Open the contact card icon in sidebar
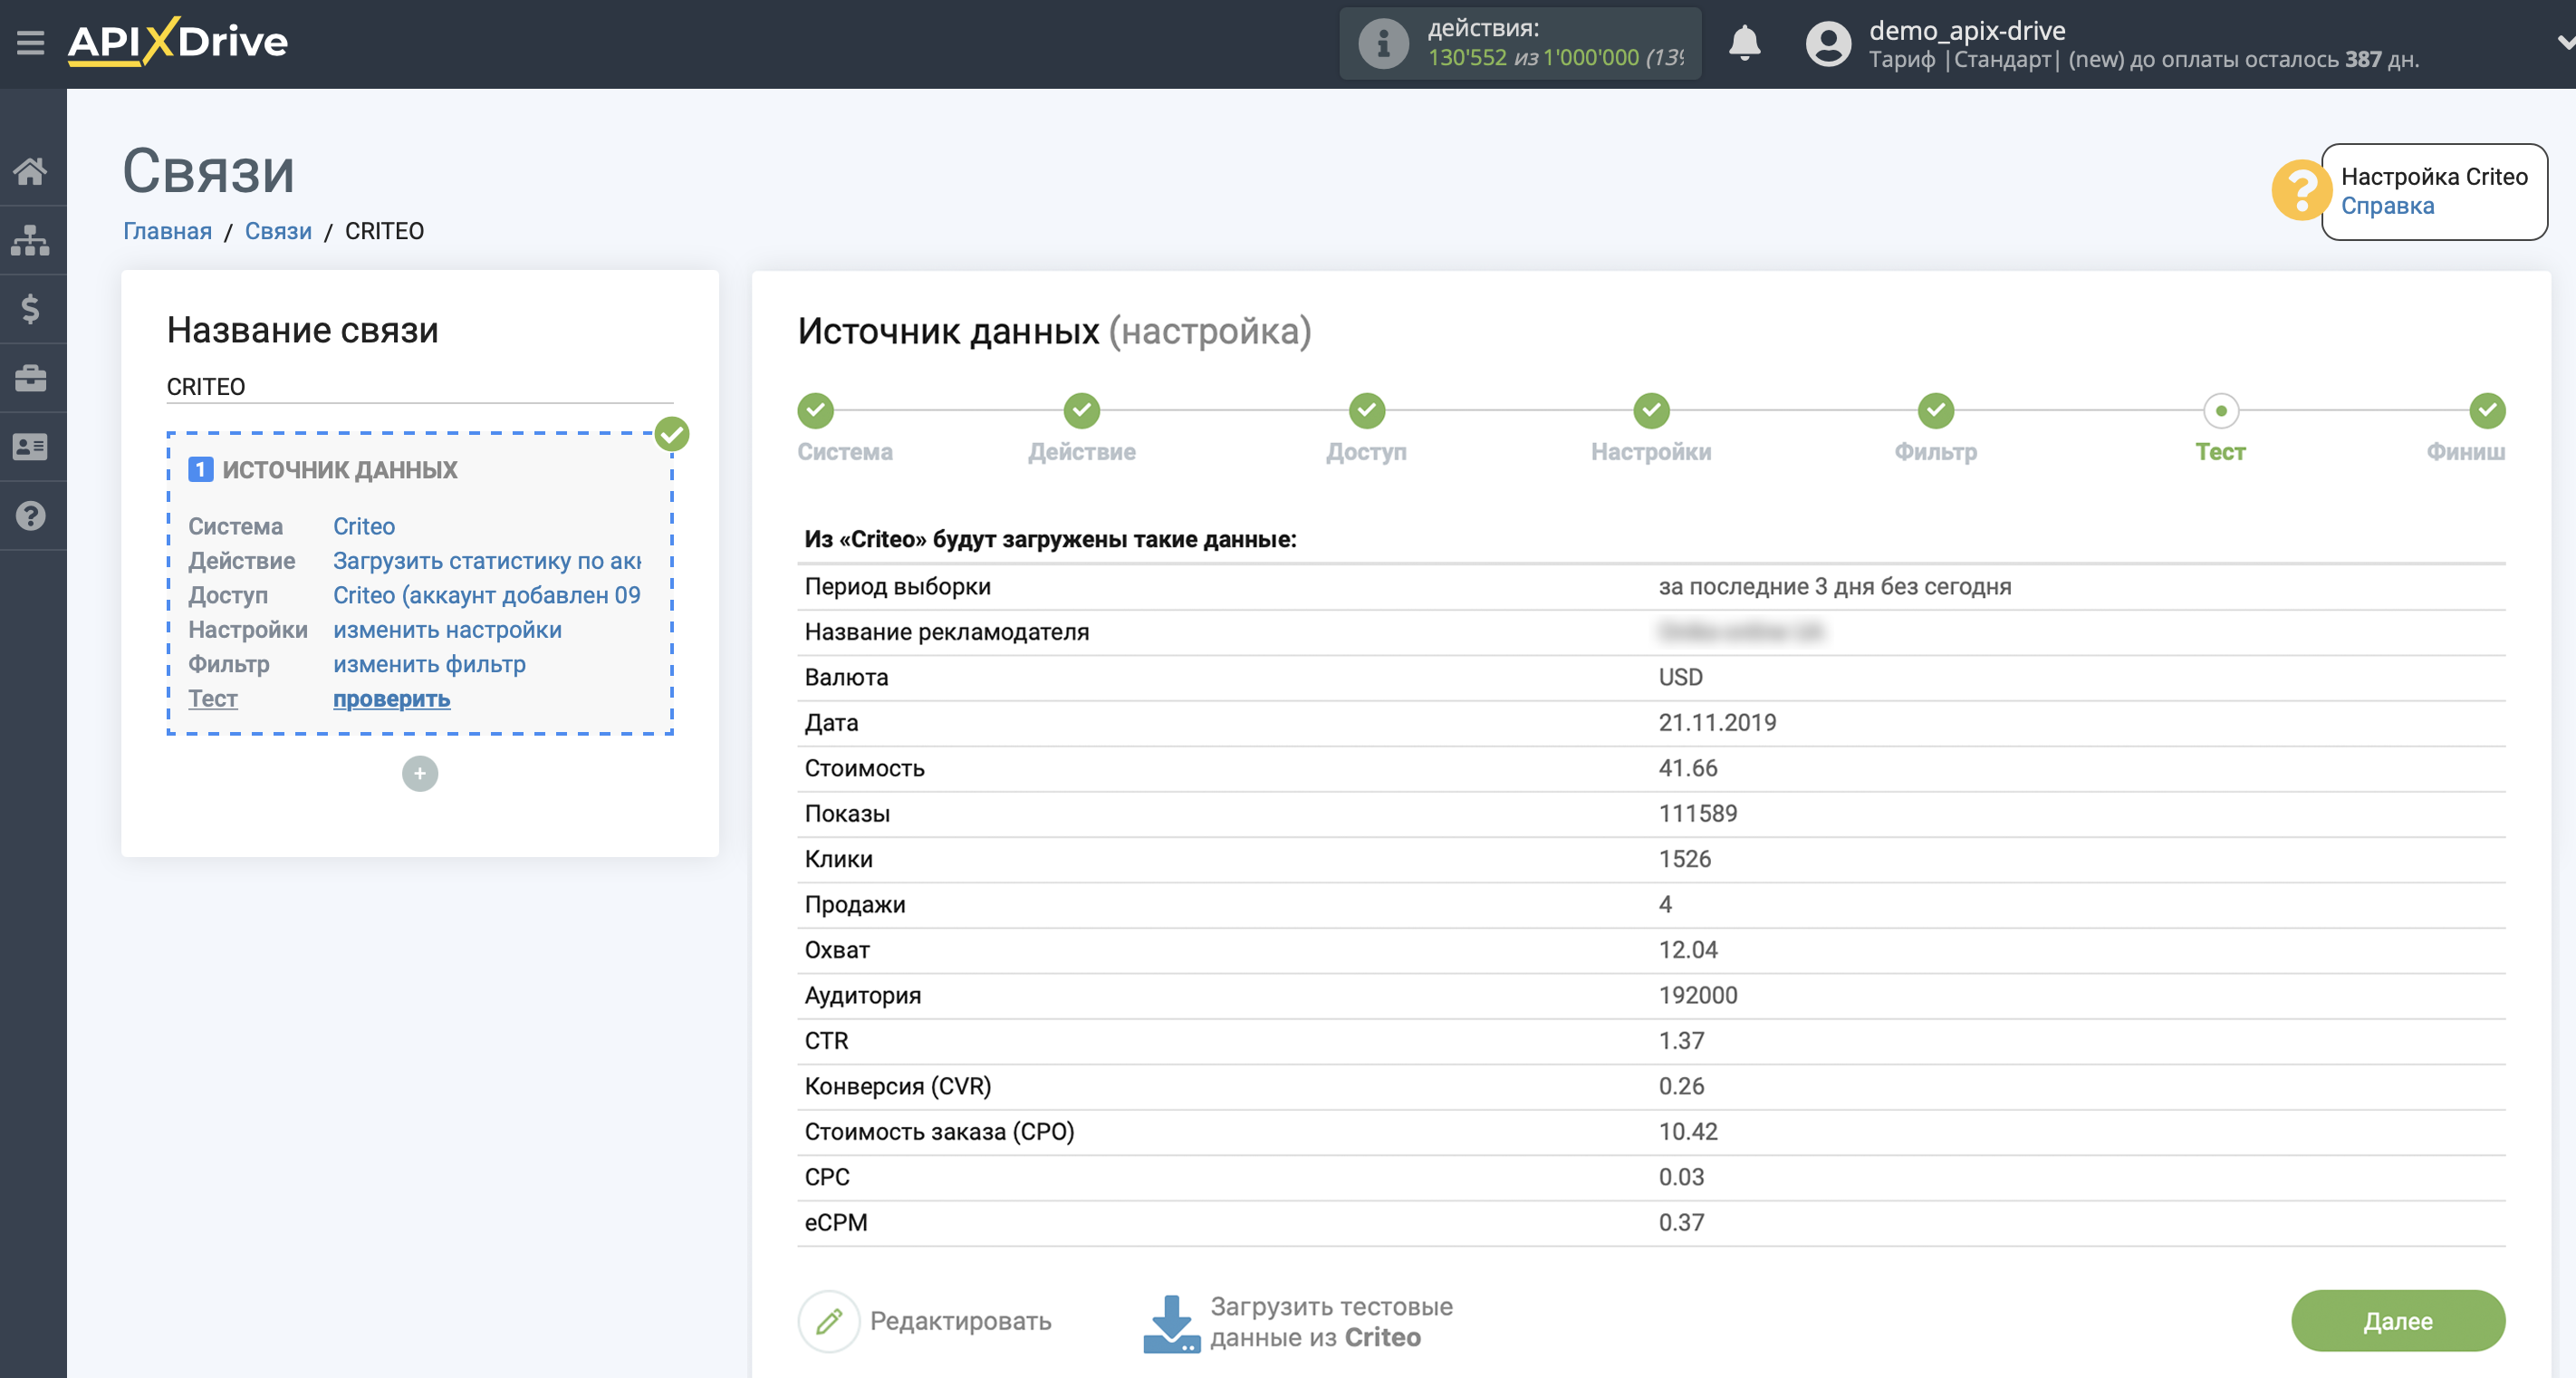 (31, 446)
